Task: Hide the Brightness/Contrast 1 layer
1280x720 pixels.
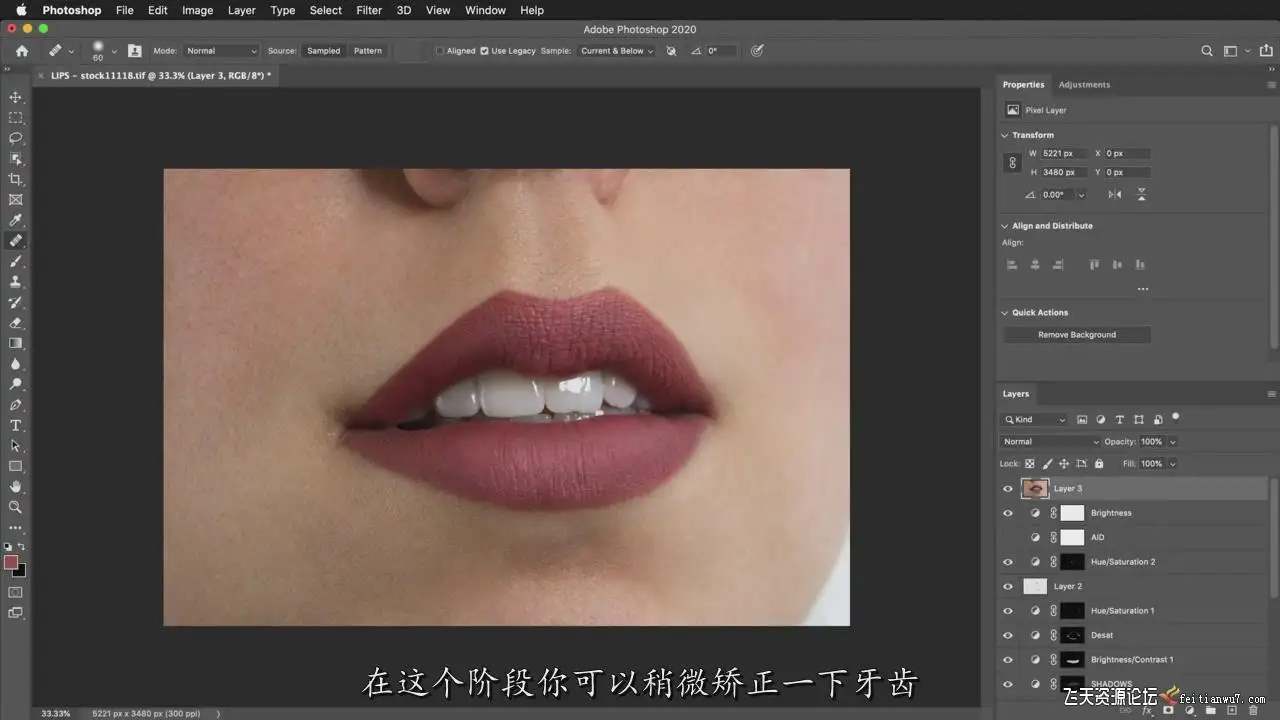Action: pyautogui.click(x=1008, y=660)
